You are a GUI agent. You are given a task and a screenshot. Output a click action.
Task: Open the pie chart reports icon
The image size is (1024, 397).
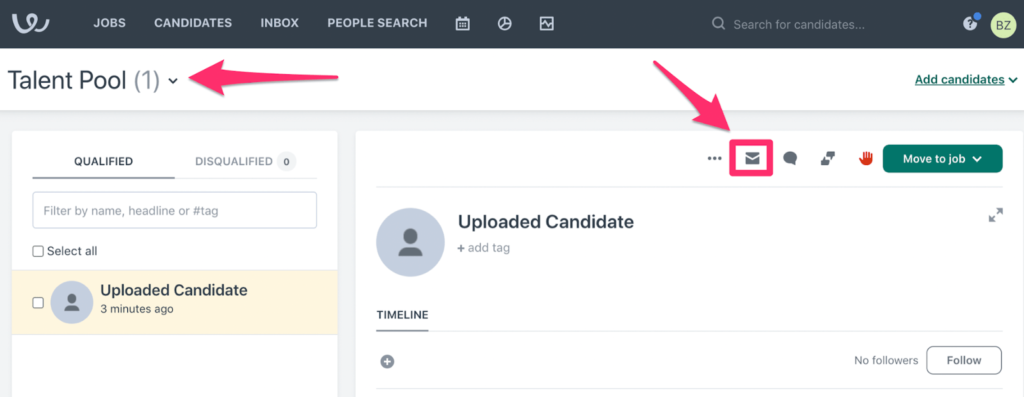pos(504,24)
